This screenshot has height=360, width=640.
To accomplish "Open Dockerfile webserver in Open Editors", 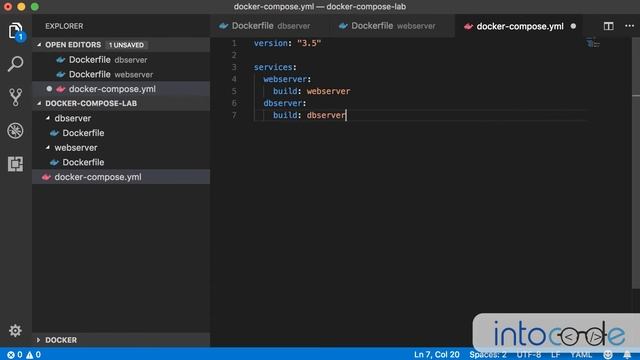I will tap(121, 74).
